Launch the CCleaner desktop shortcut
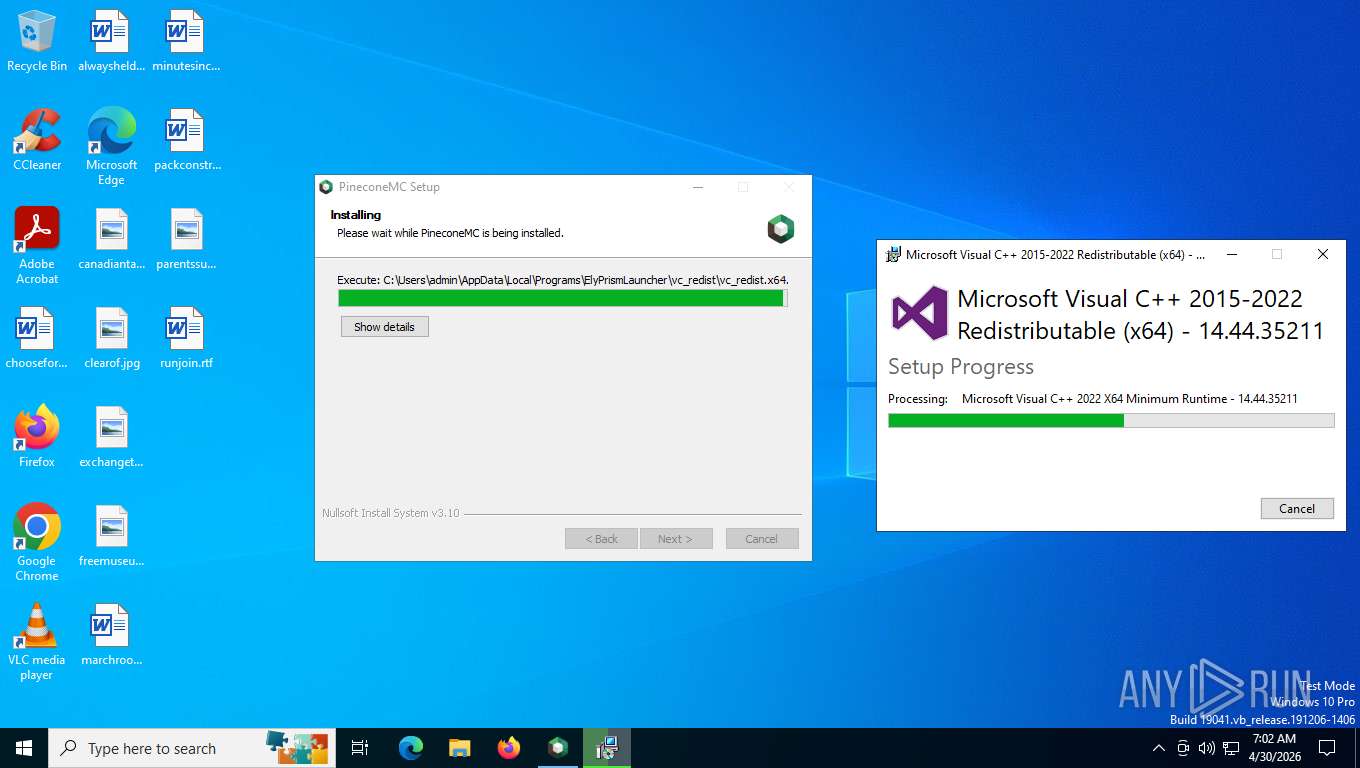The height and width of the screenshot is (768, 1360). (x=37, y=140)
